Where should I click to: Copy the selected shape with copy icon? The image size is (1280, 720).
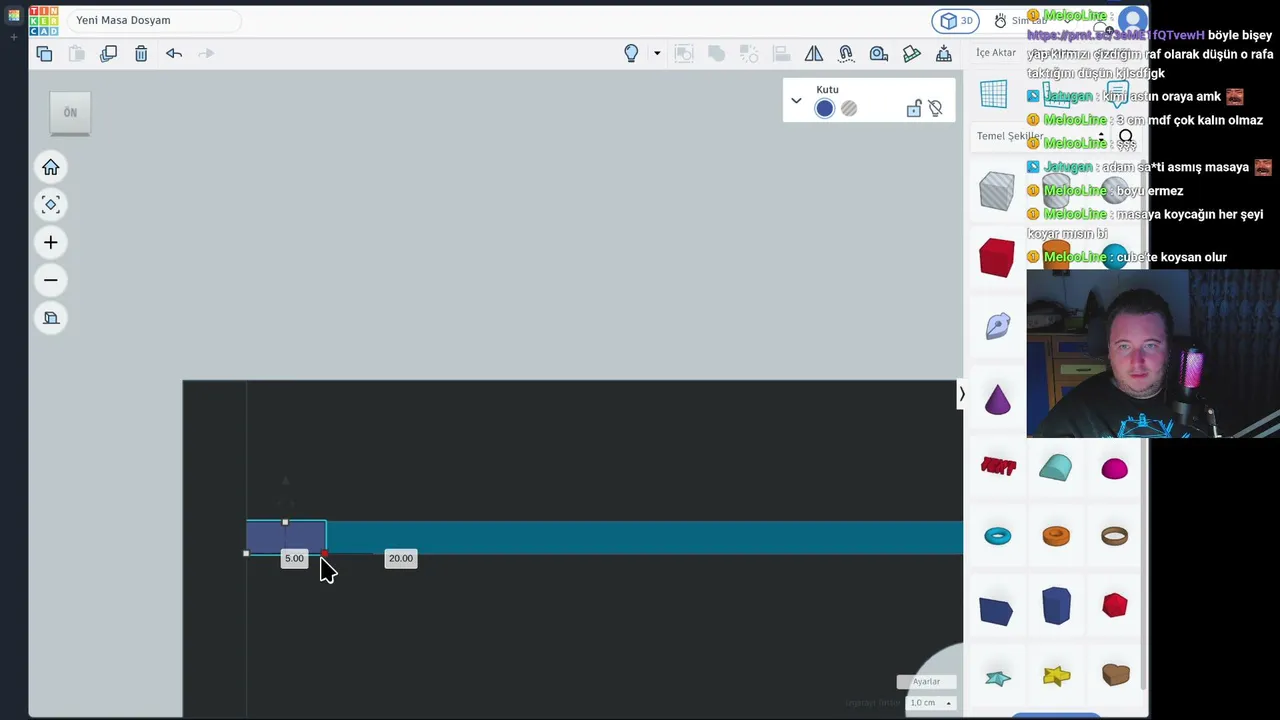coord(44,53)
